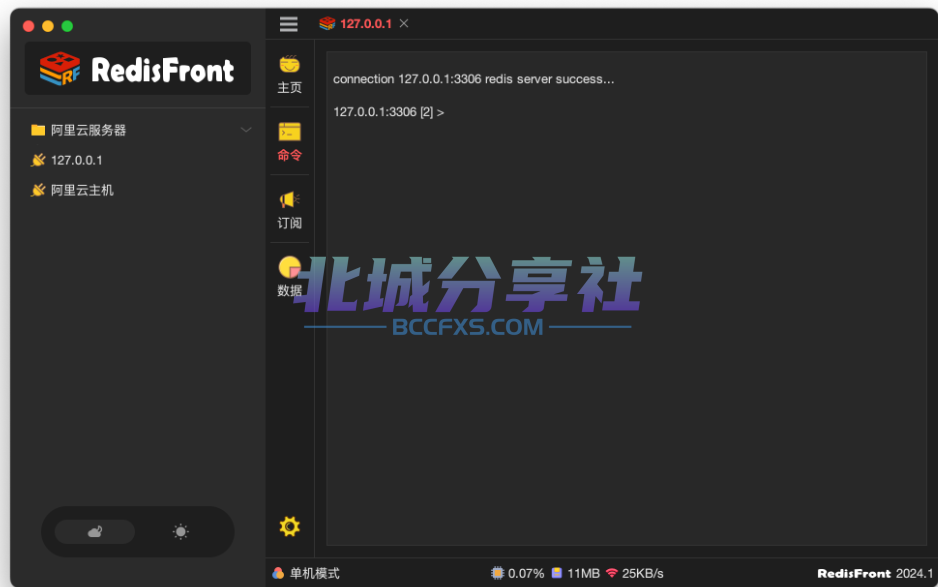Click the 单机模式 standalone mode indicator
This screenshot has width=938, height=587.
[x=306, y=573]
